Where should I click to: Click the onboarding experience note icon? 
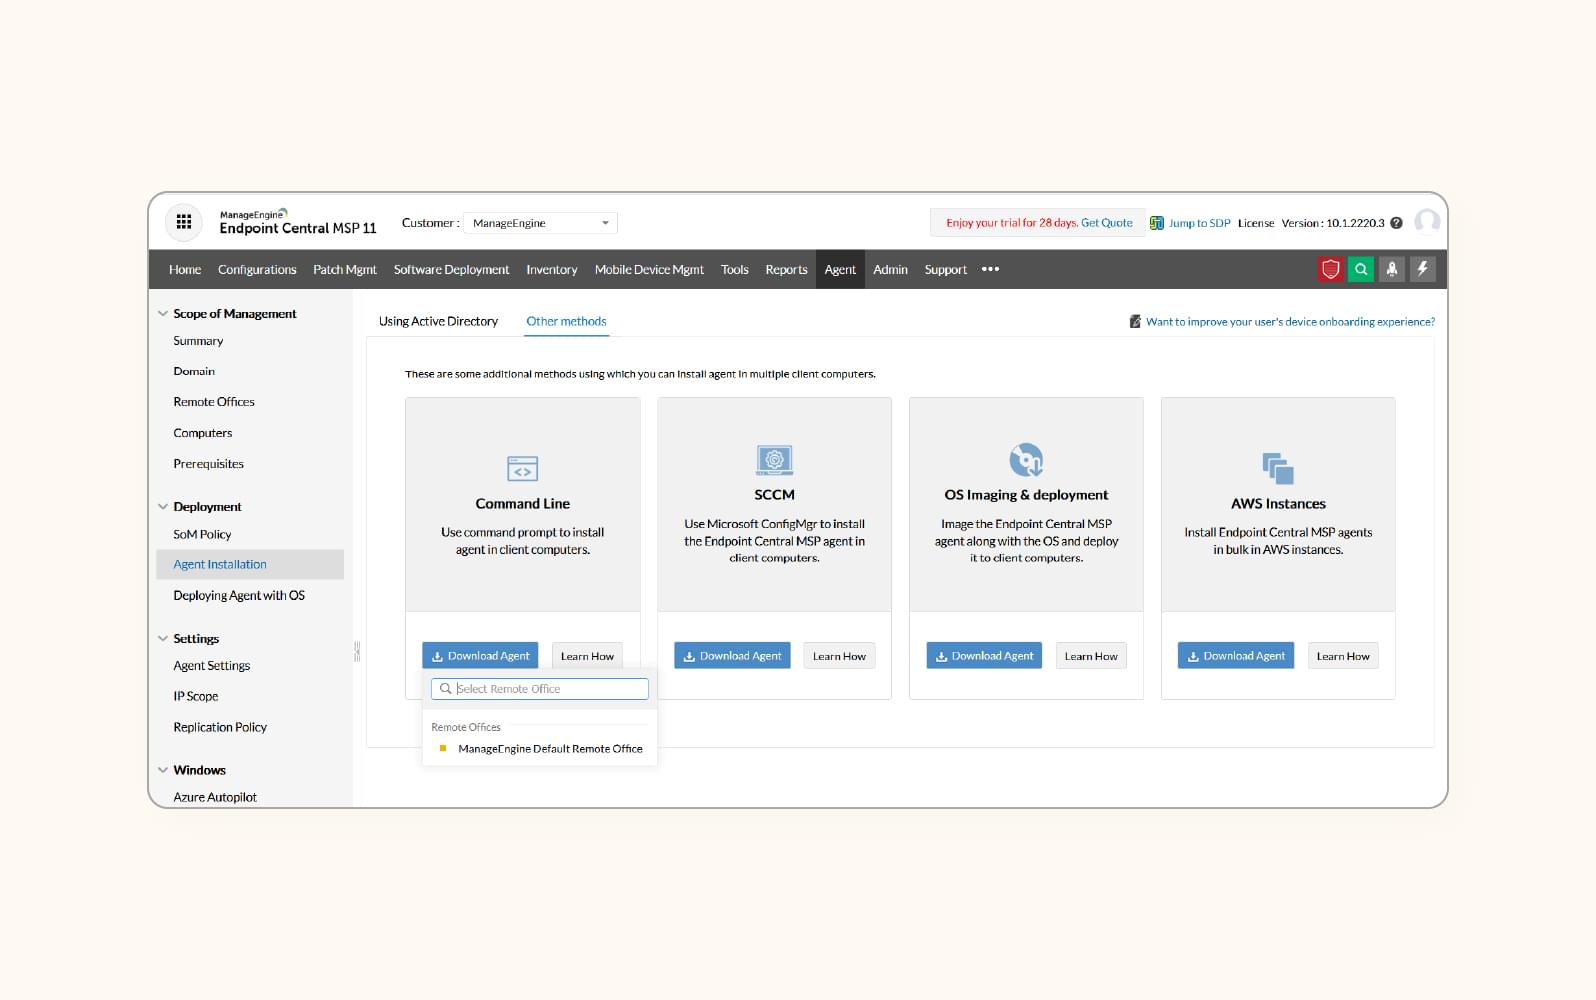(x=1135, y=322)
